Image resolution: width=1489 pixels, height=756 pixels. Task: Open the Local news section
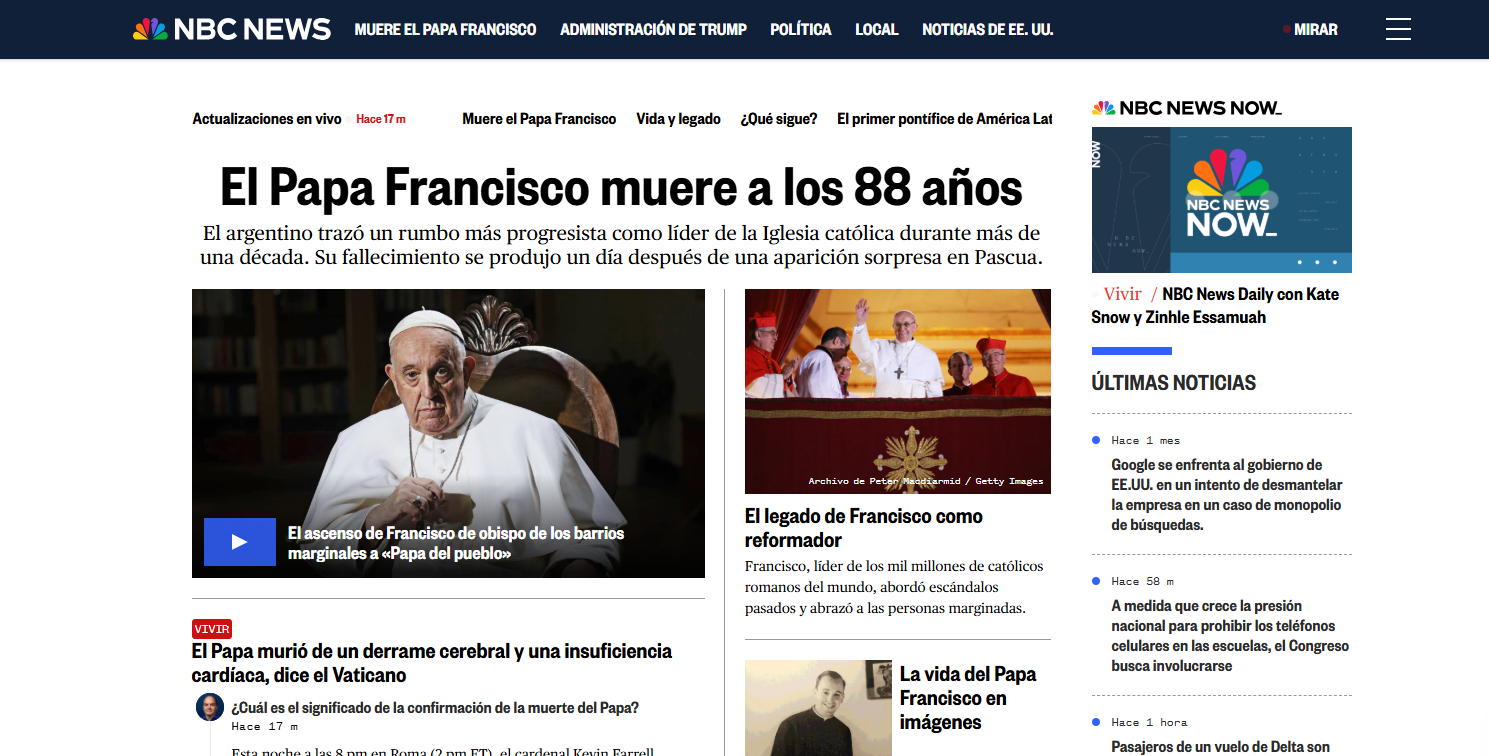coord(876,29)
